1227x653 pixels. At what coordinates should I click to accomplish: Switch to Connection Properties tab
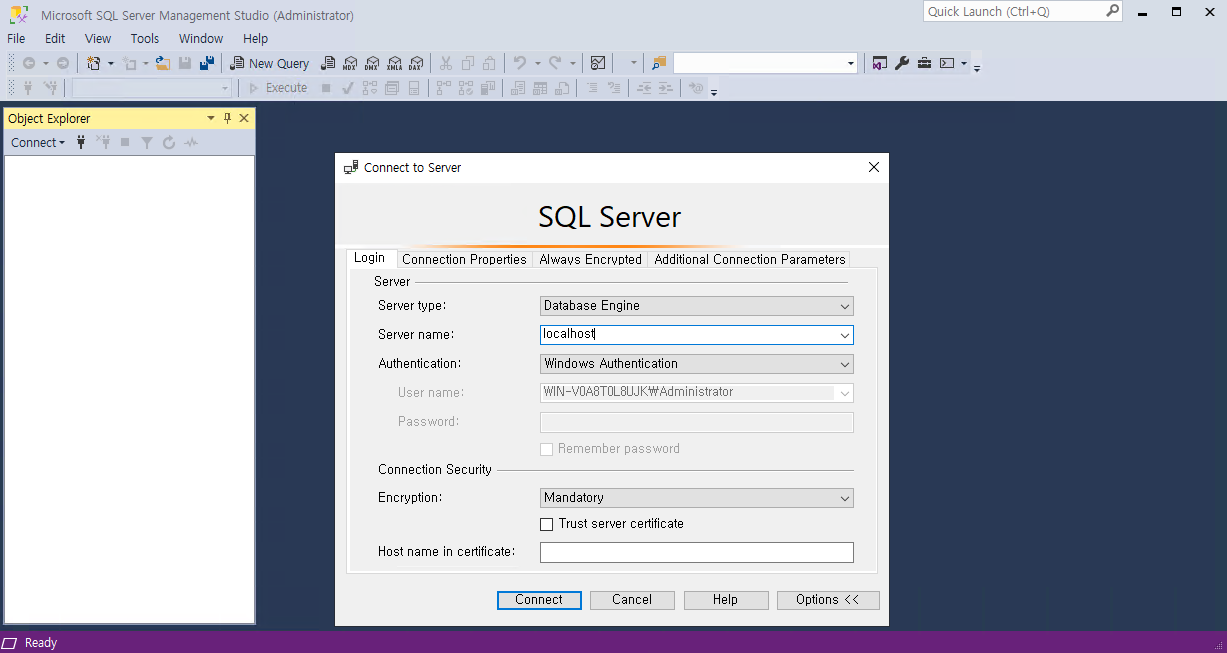coord(464,259)
